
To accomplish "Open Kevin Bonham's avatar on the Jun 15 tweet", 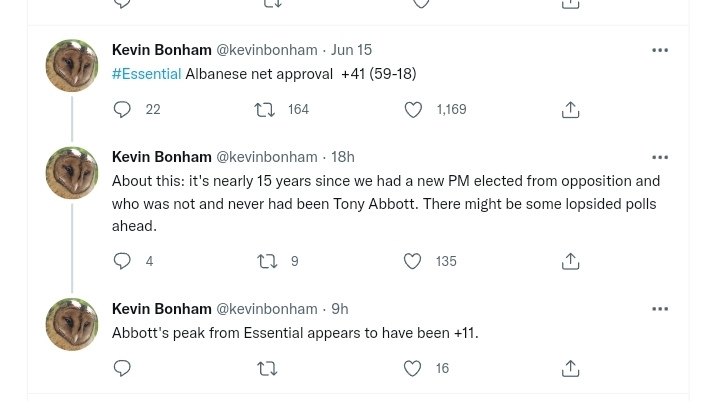I will click(72, 66).
